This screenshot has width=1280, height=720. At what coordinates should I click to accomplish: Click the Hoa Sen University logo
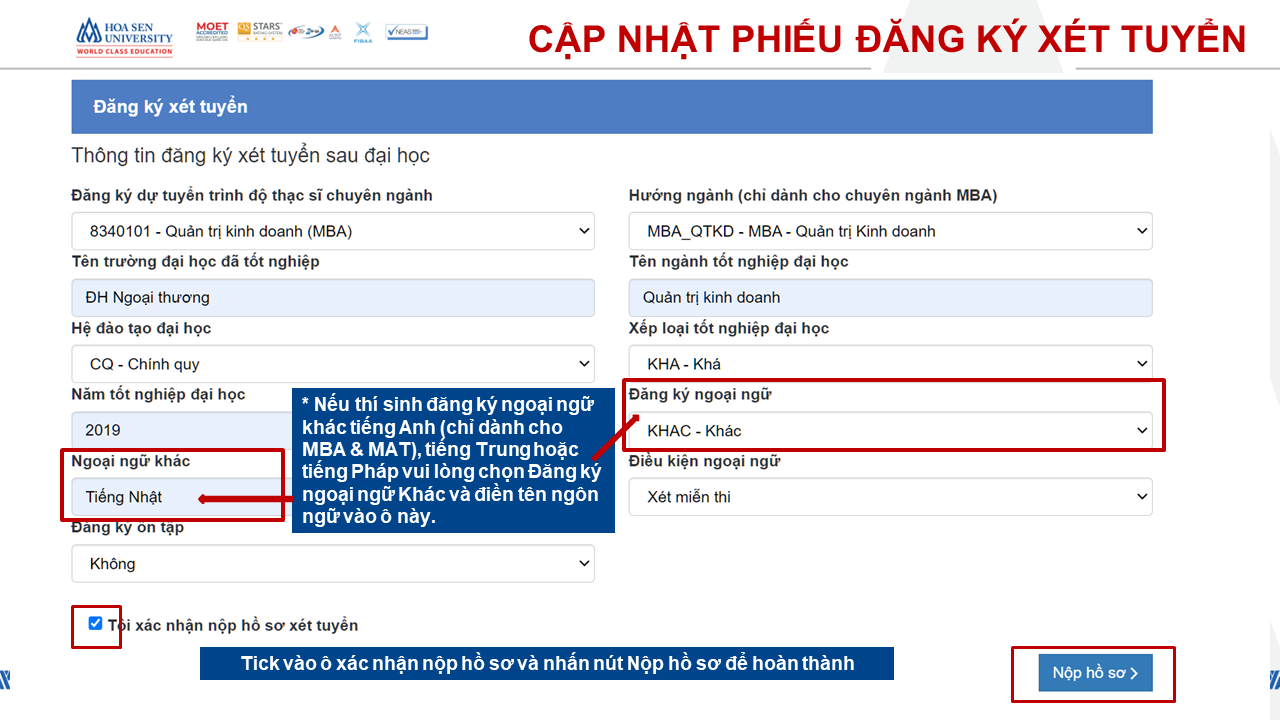(124, 36)
